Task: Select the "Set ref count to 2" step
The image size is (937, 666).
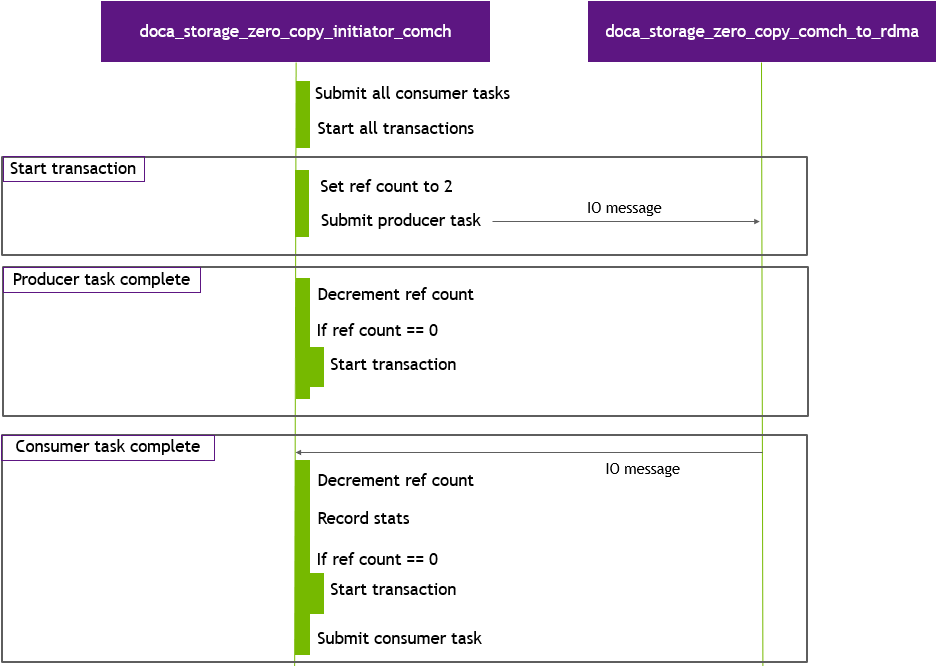Action: click(386, 186)
